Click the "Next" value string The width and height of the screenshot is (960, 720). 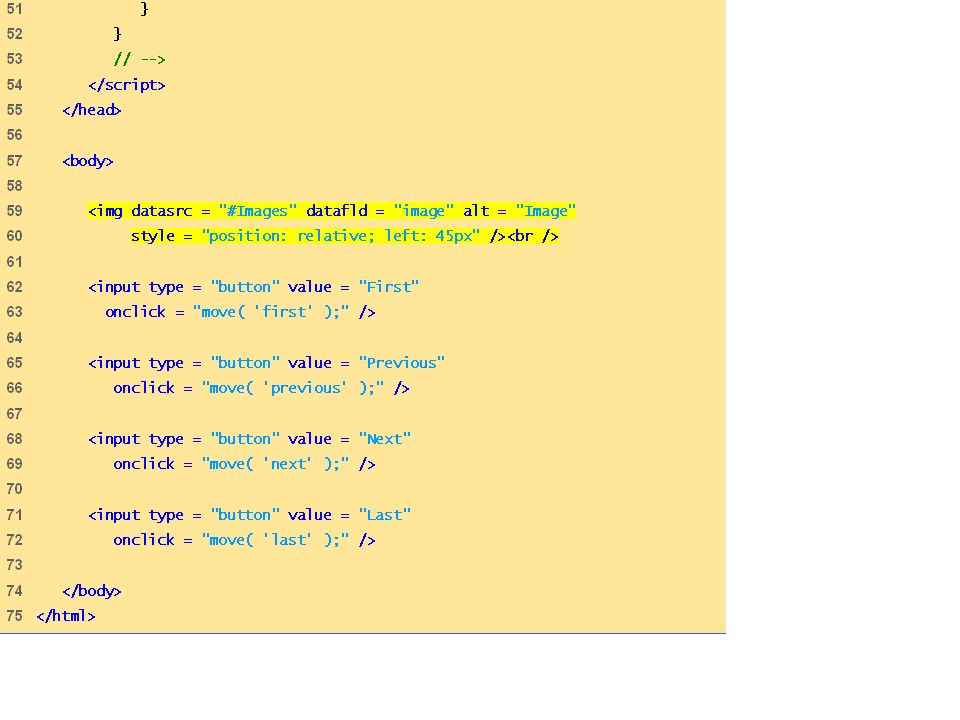pos(384,439)
